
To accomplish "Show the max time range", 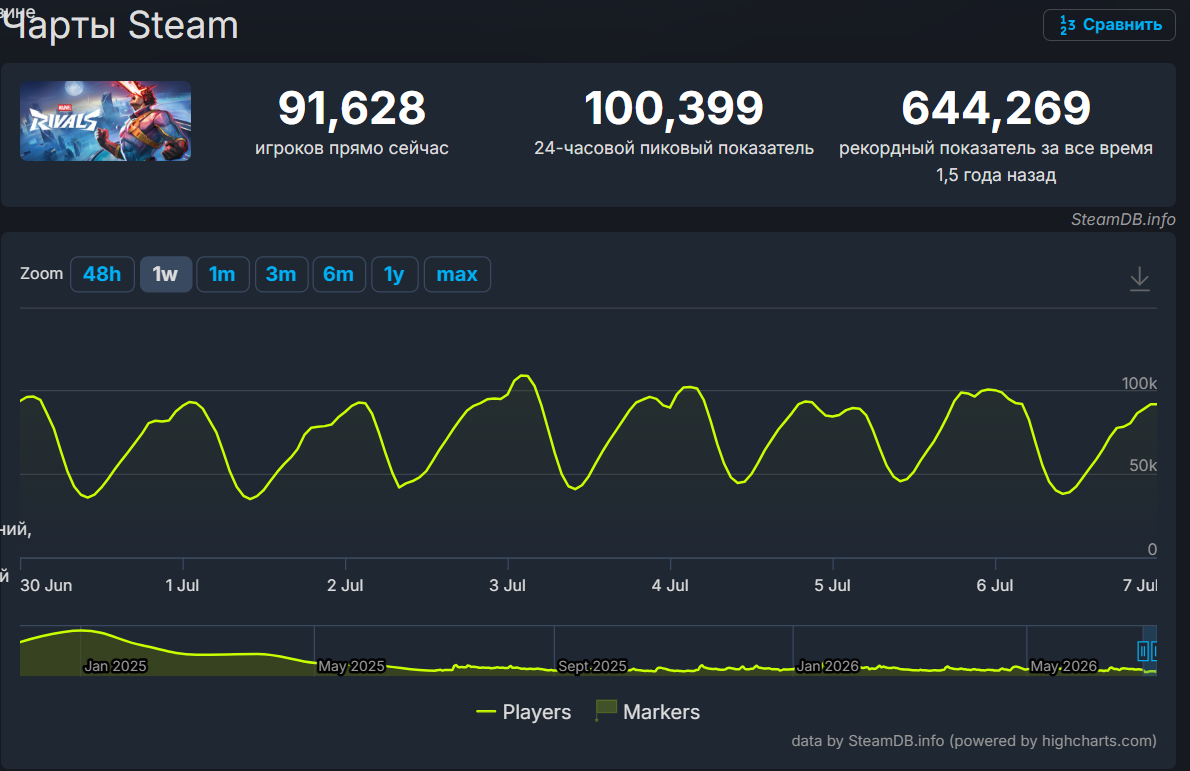I will coord(457,274).
